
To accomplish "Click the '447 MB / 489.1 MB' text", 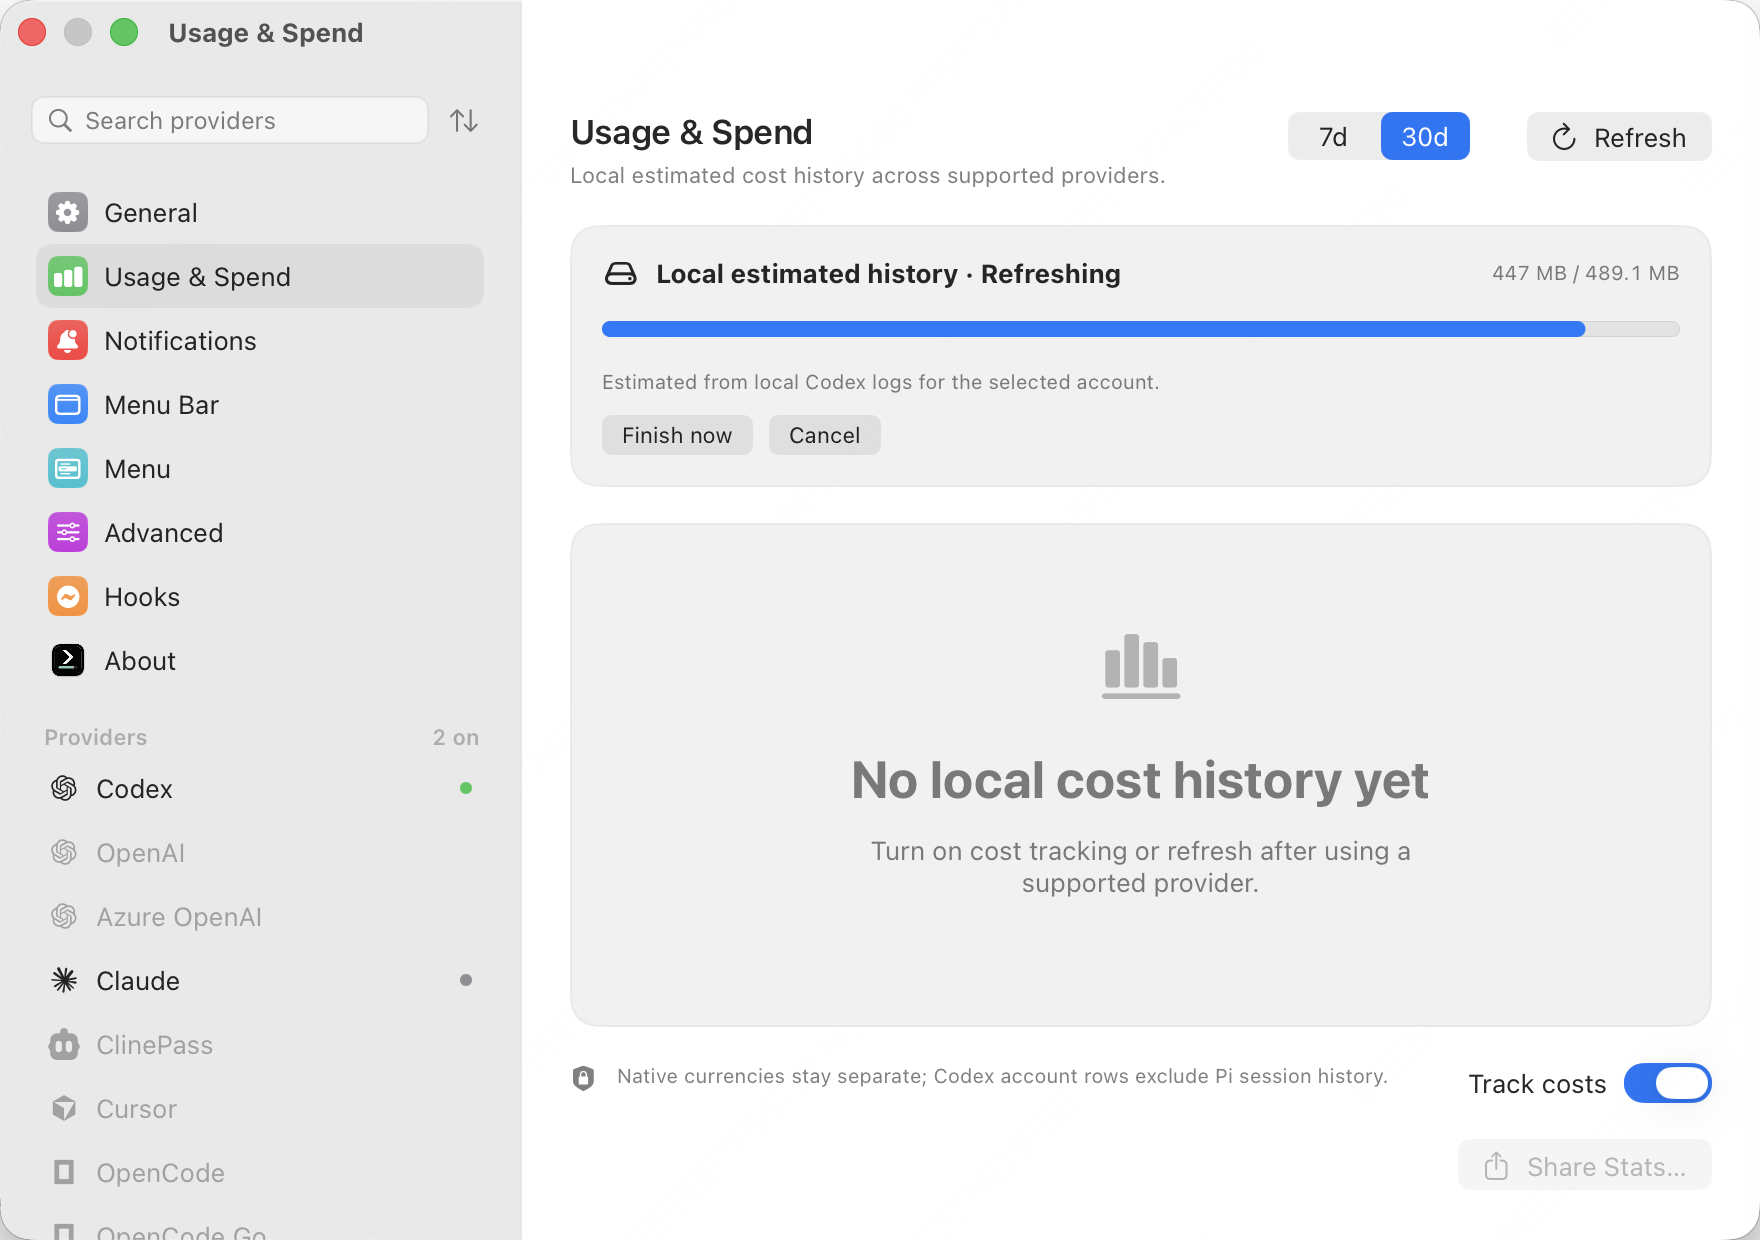I will pos(1585,273).
